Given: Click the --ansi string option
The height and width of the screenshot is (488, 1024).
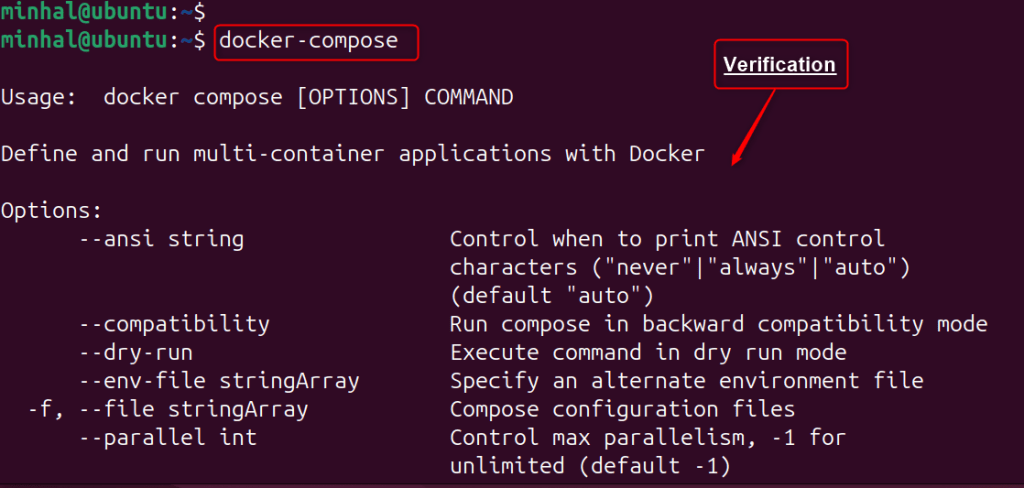Looking at the screenshot, I should (x=160, y=239).
